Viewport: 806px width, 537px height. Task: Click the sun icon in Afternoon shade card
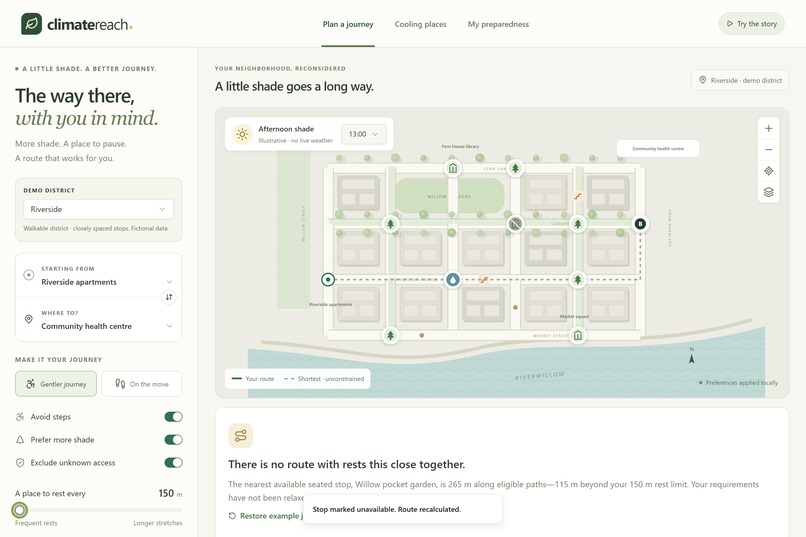tap(242, 134)
